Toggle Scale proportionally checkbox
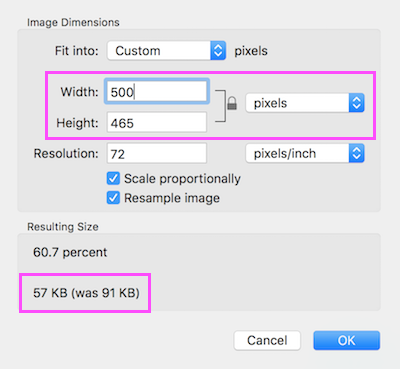This screenshot has width=400, height=369. 113,178
